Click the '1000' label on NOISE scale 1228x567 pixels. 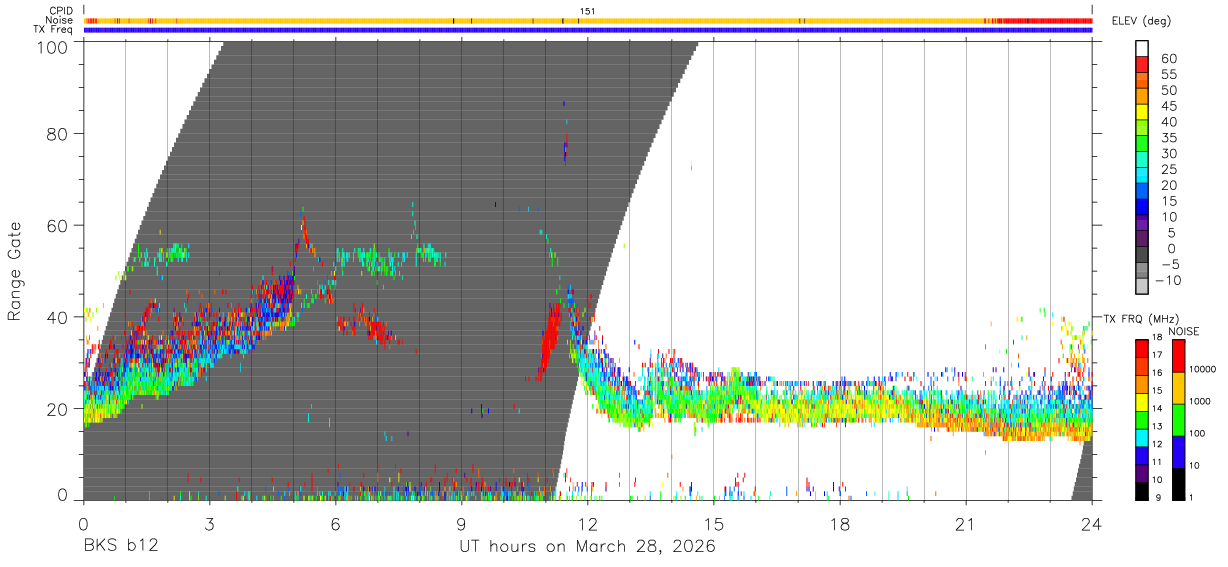[x=1202, y=401]
